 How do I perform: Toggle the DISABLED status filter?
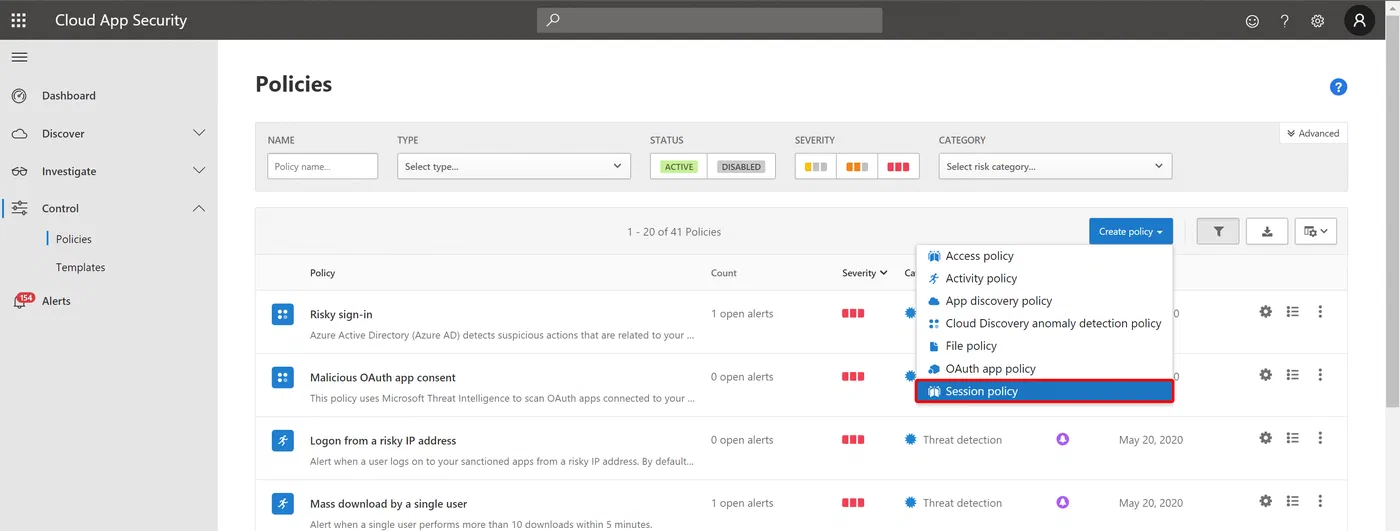click(x=741, y=167)
